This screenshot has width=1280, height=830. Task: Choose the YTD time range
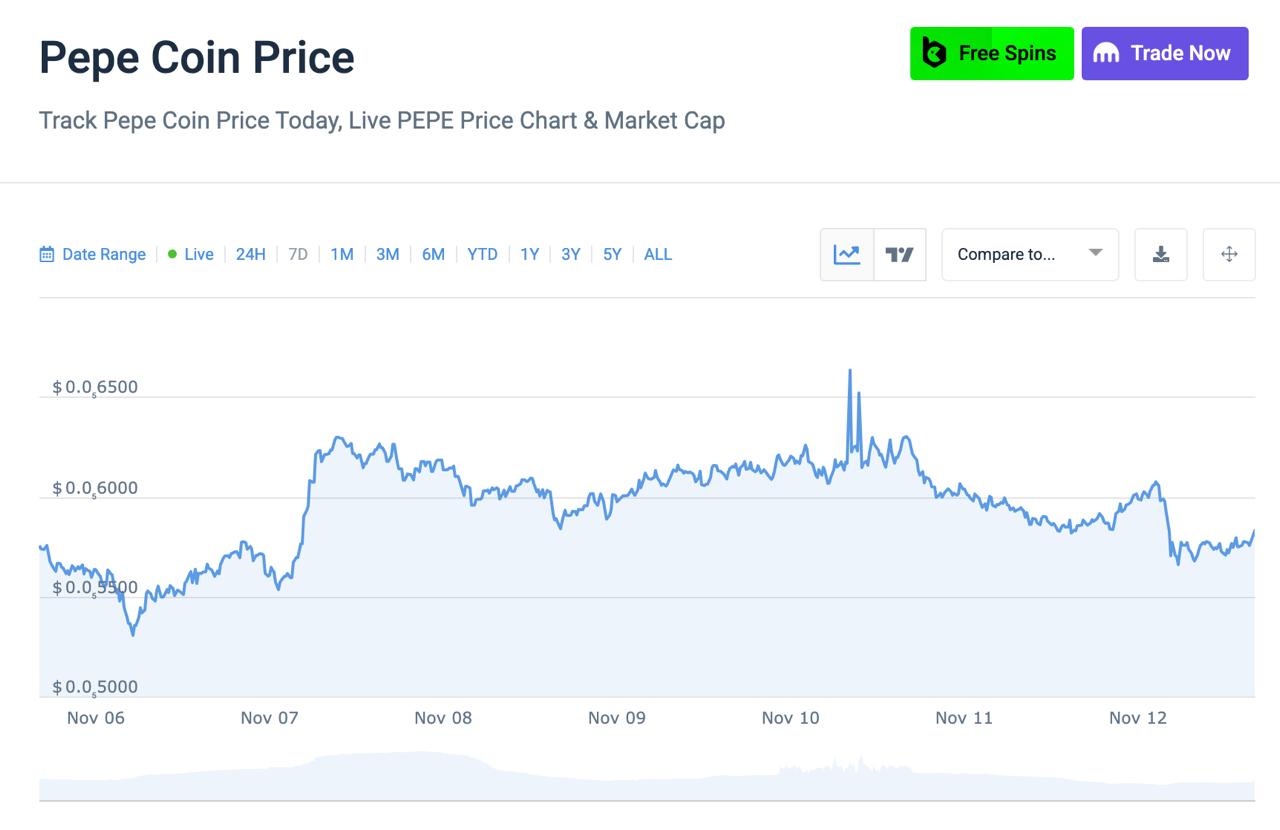tap(482, 255)
